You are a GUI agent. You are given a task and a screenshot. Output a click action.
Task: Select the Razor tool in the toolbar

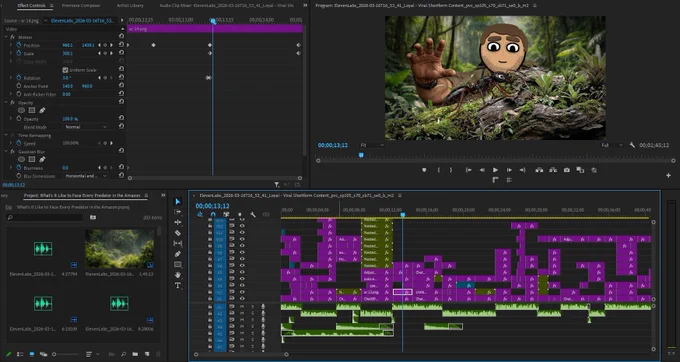point(178,233)
